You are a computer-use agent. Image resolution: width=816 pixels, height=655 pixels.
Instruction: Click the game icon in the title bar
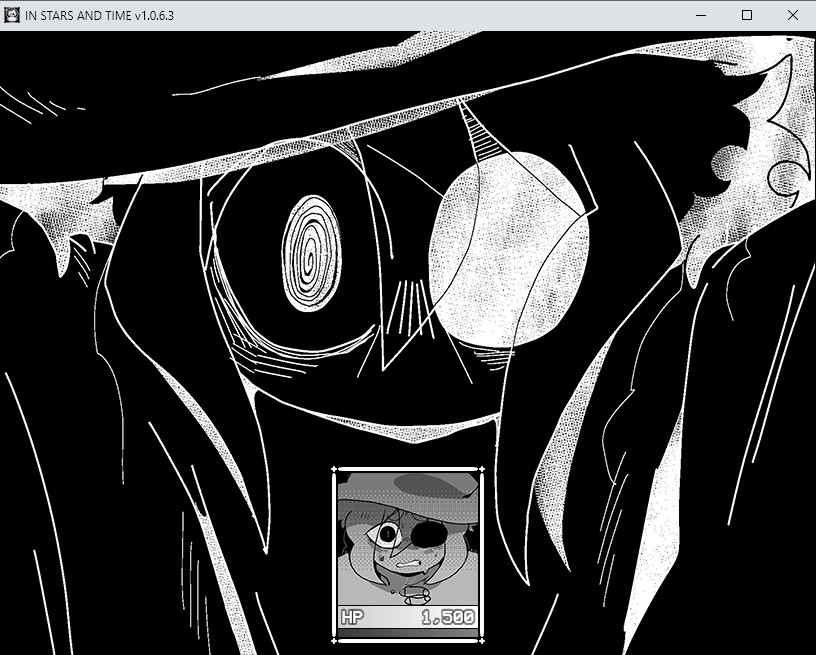coord(11,15)
